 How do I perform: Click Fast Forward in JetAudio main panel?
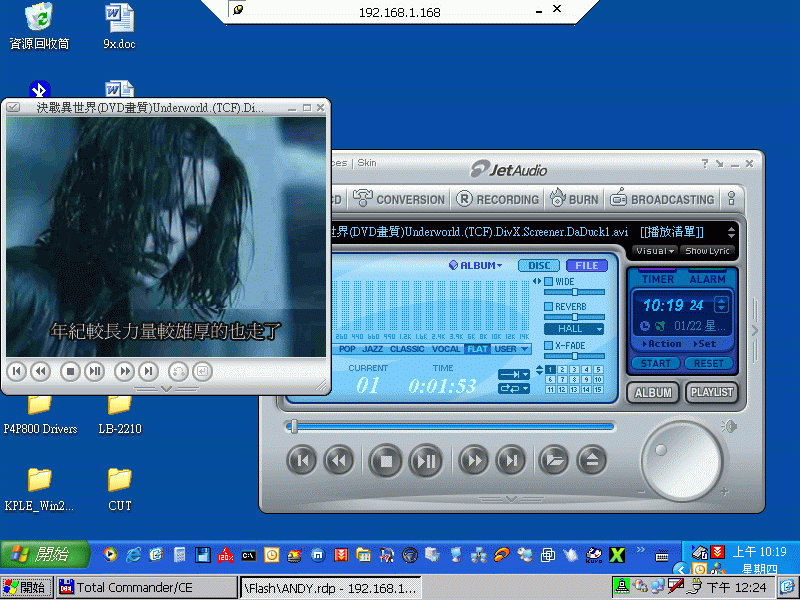tap(474, 461)
